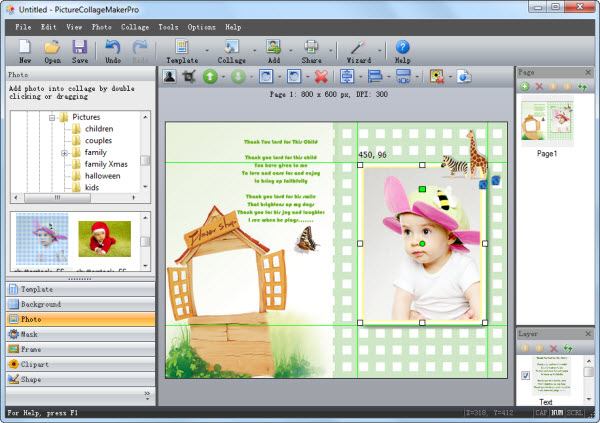Open the Share toolbar dropdown arrow
The height and width of the screenshot is (423, 600).
click(329, 50)
